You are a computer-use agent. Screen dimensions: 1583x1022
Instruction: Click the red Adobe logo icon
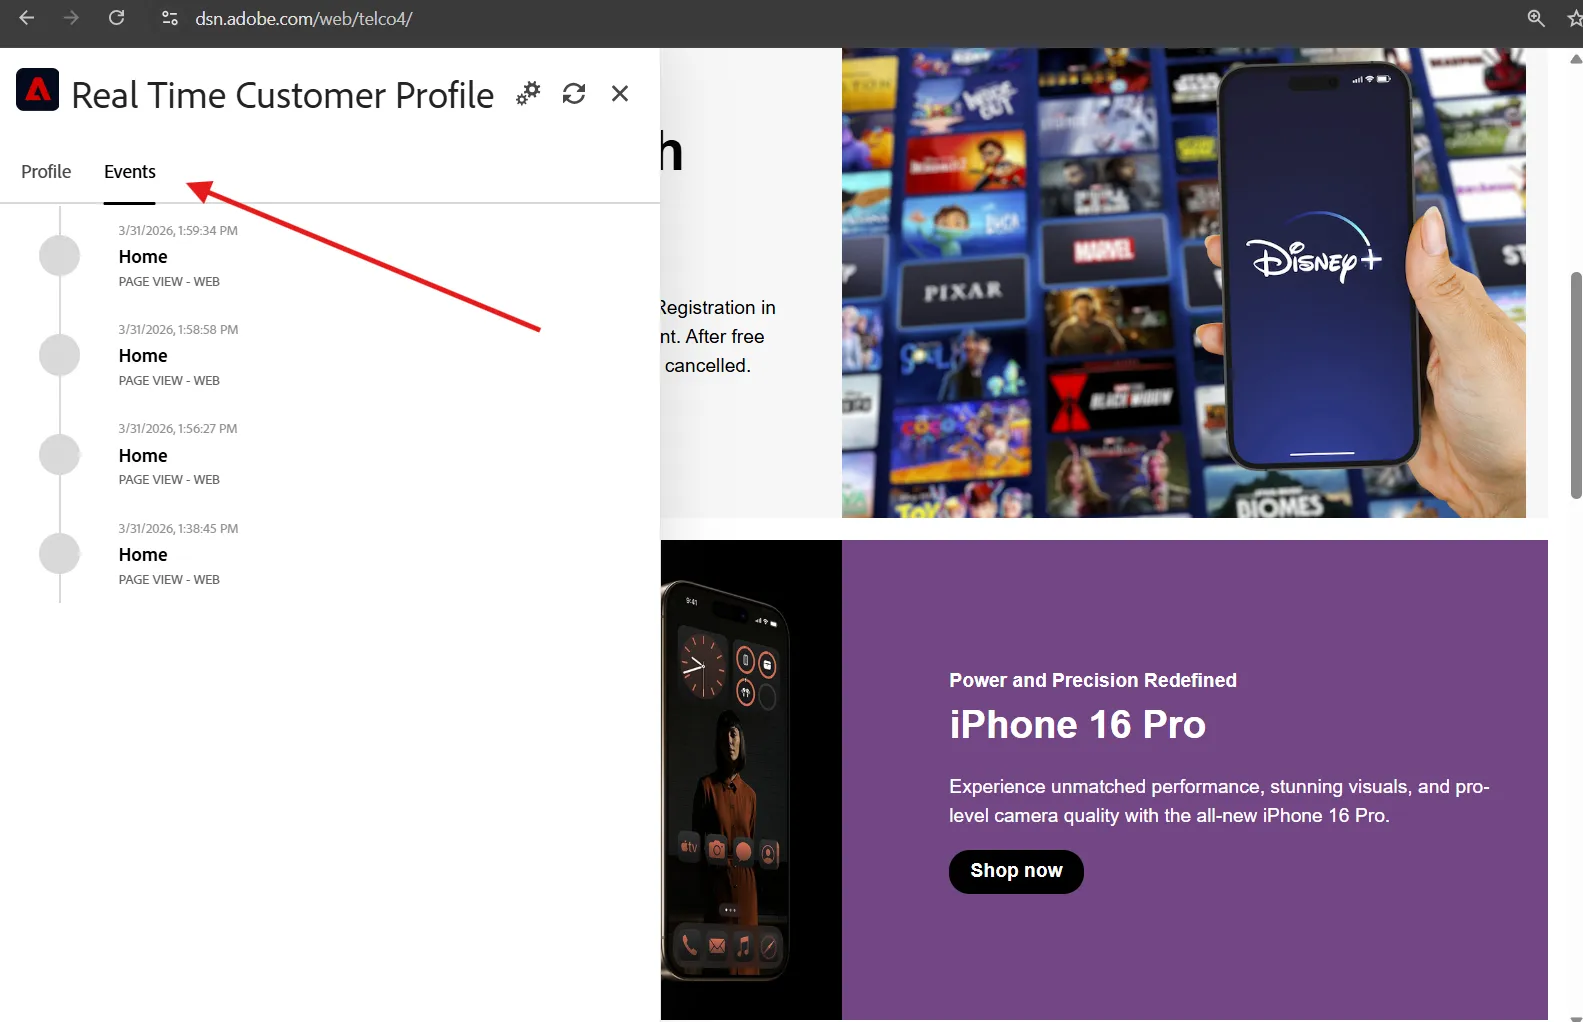[x=38, y=90]
